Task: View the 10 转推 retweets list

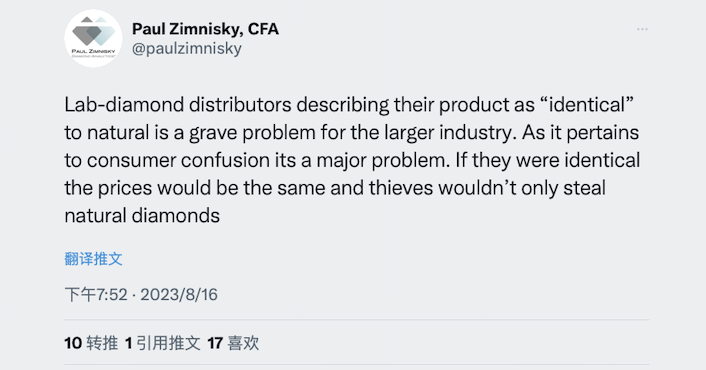Action: click(91, 343)
